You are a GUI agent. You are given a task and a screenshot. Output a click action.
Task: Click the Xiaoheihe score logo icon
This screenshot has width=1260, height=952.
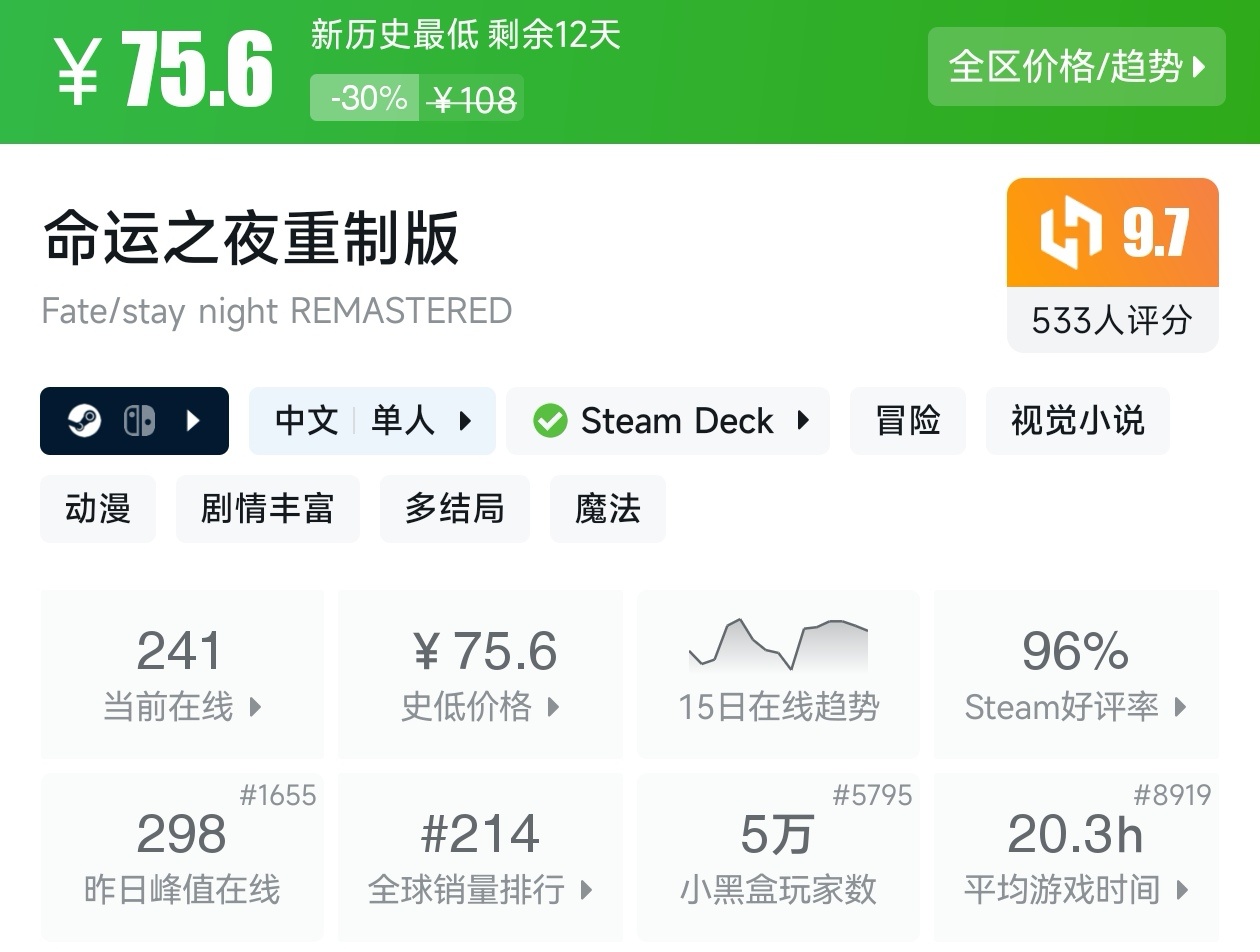pos(1071,233)
